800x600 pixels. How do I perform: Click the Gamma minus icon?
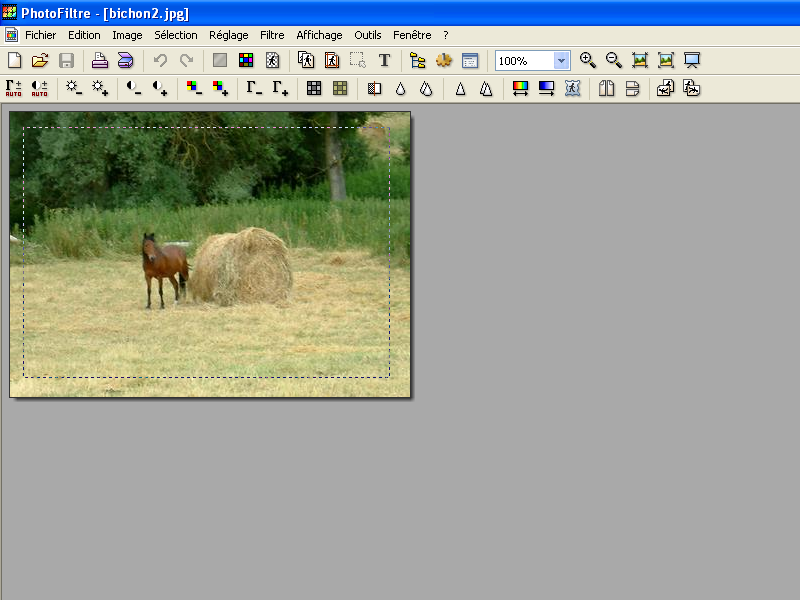(x=254, y=88)
